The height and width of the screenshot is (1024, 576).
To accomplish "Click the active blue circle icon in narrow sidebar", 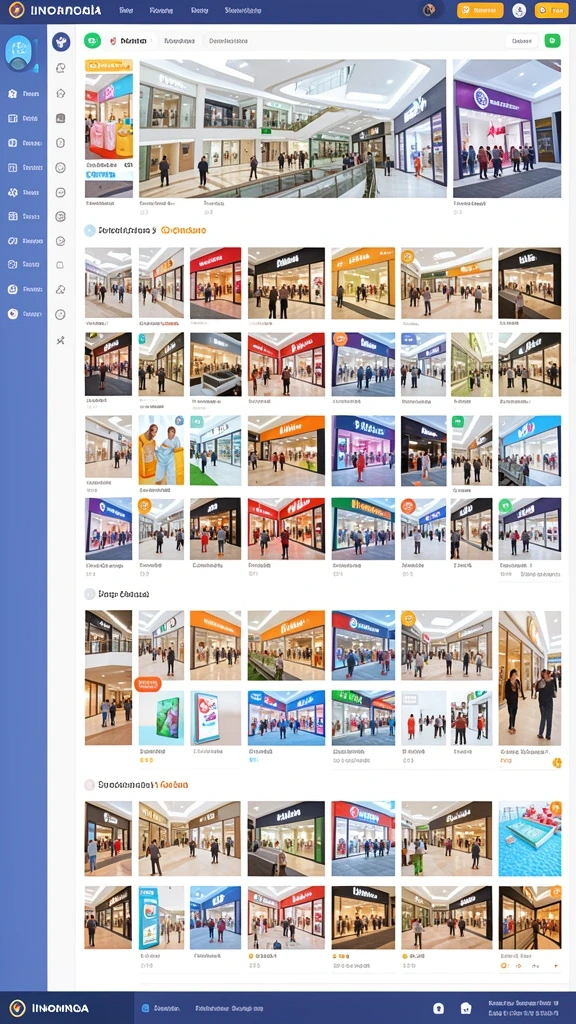I will click(x=61, y=42).
